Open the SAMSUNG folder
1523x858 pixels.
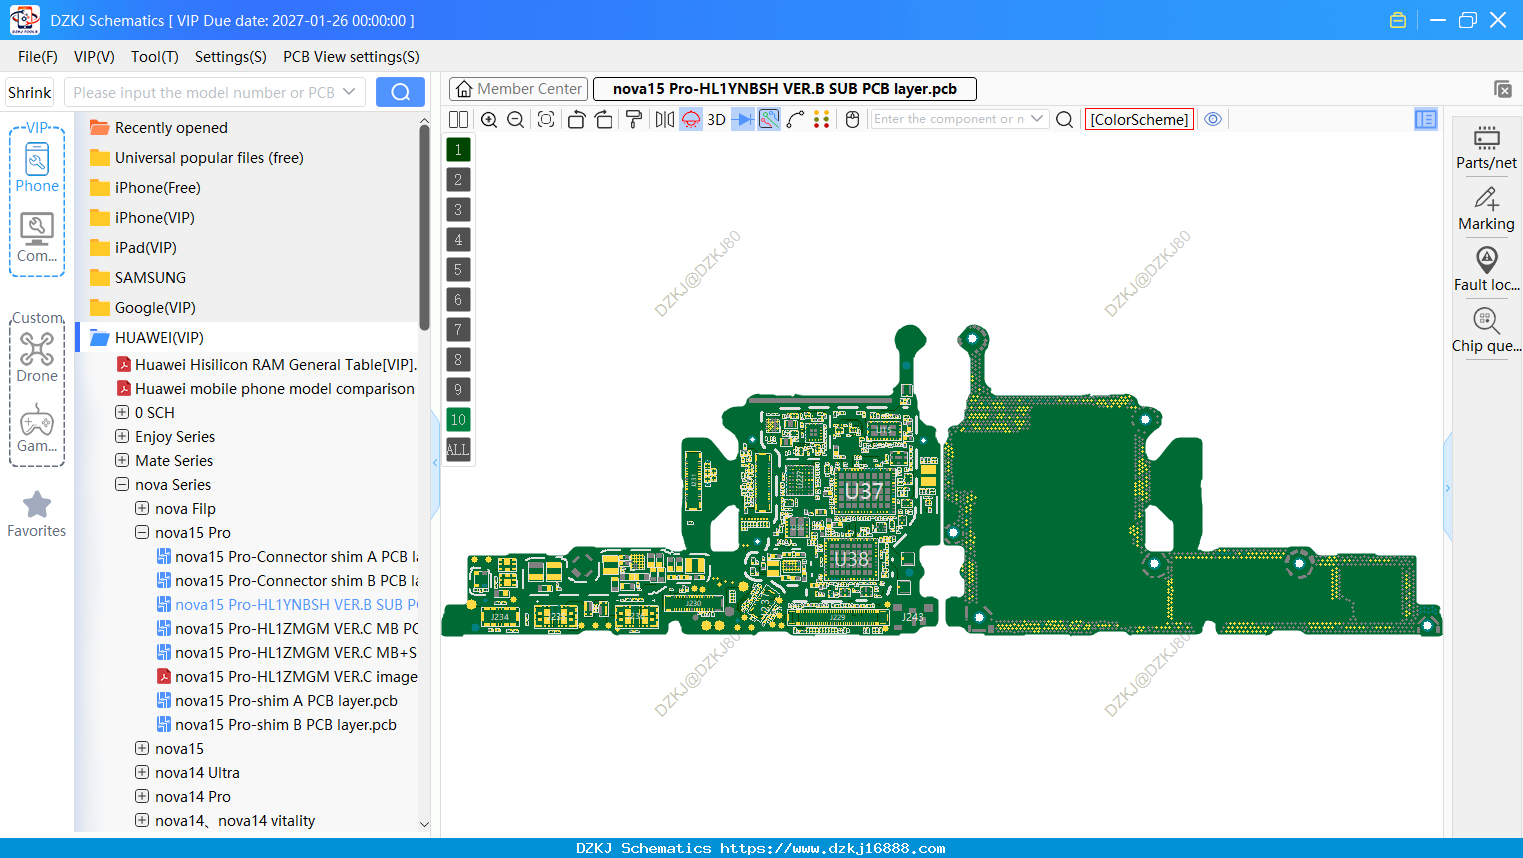pos(150,277)
